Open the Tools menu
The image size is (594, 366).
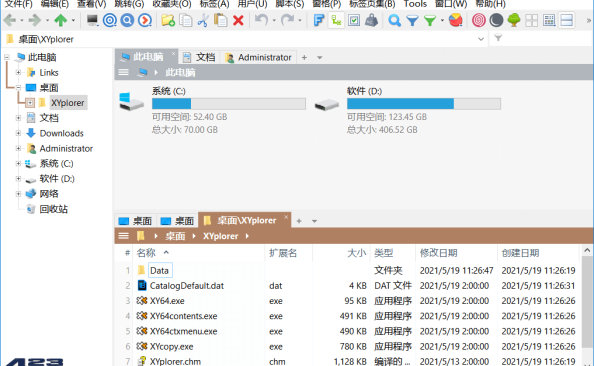(415, 4)
